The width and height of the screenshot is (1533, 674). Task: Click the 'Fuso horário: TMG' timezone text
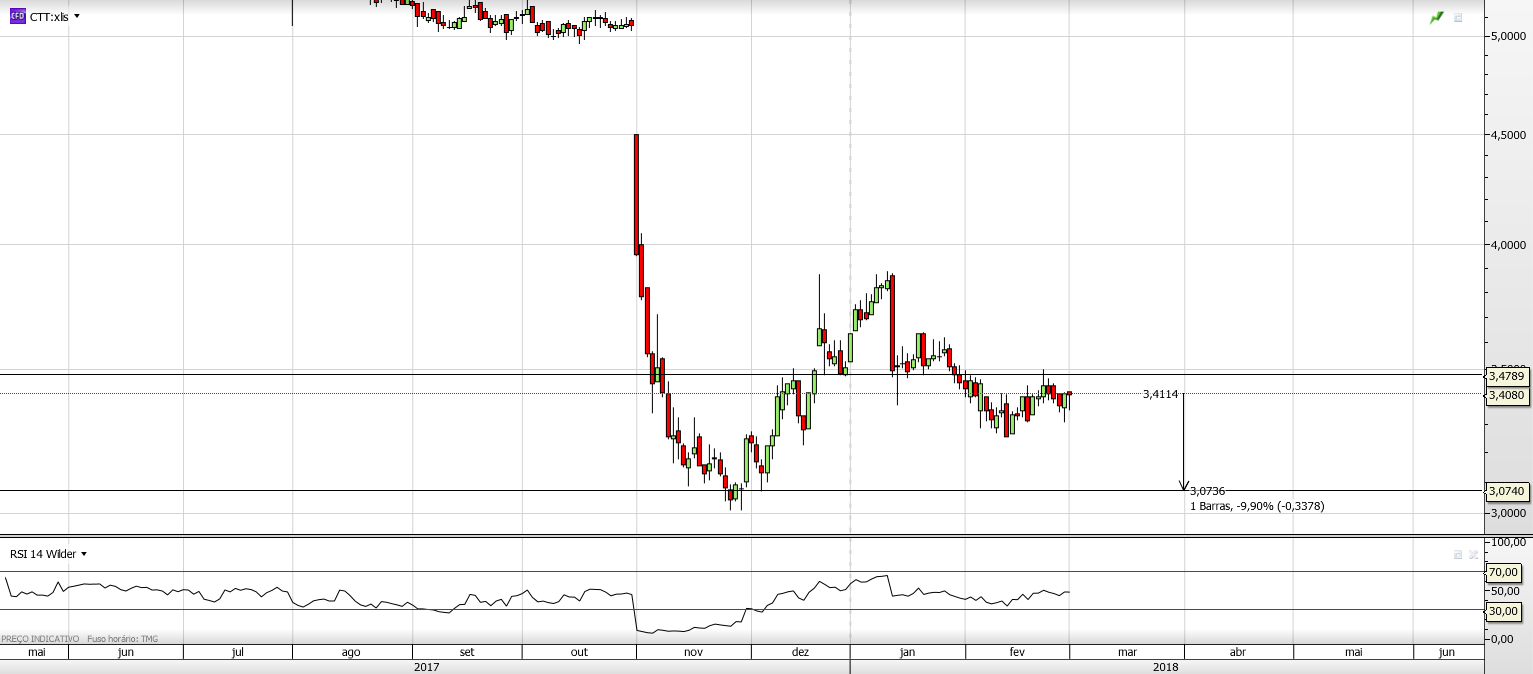(122, 638)
